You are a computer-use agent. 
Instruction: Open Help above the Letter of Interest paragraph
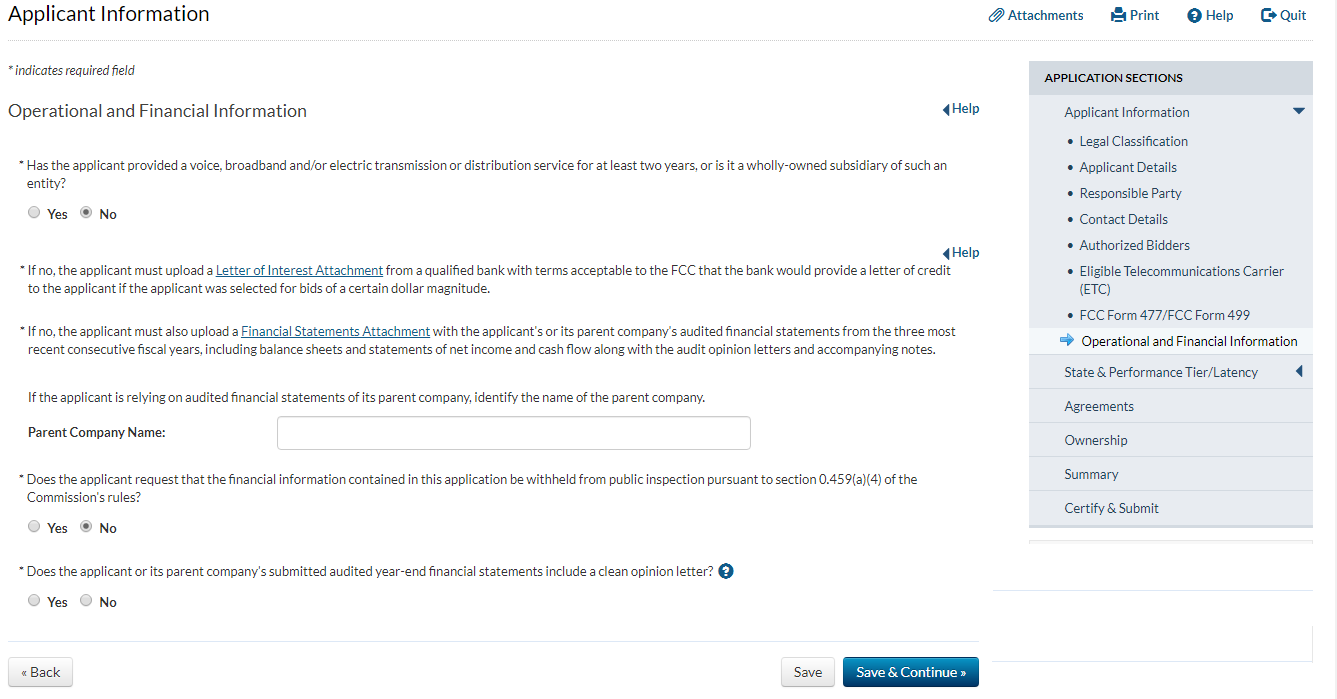[x=961, y=252]
